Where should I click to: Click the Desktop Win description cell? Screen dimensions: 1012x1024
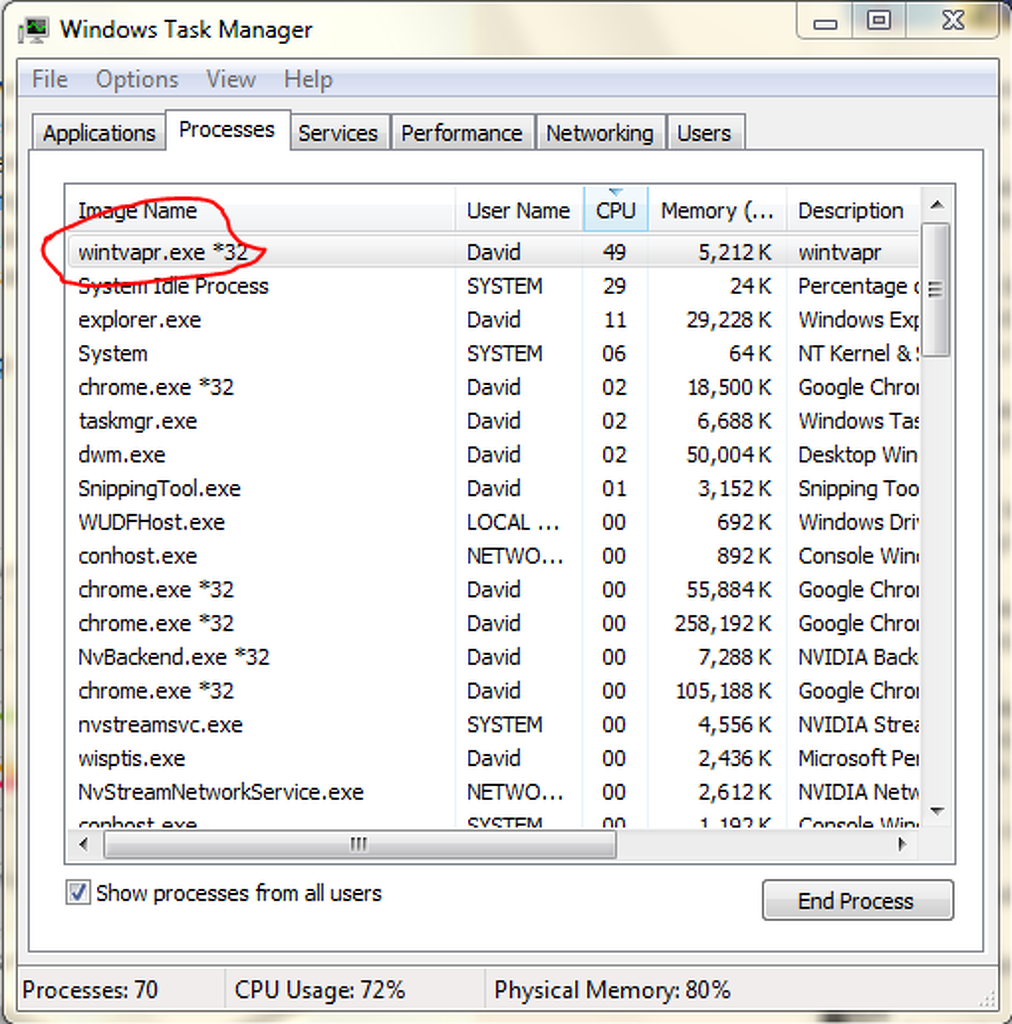coord(858,455)
